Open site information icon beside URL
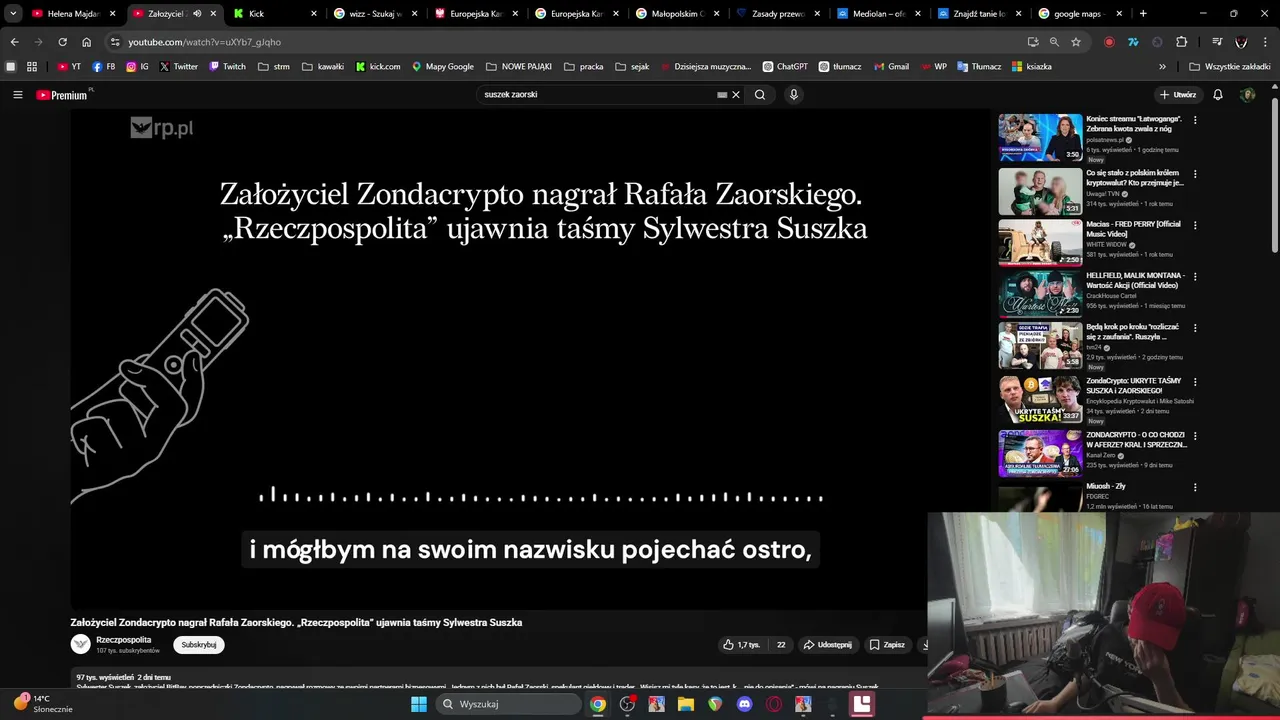 point(115,42)
